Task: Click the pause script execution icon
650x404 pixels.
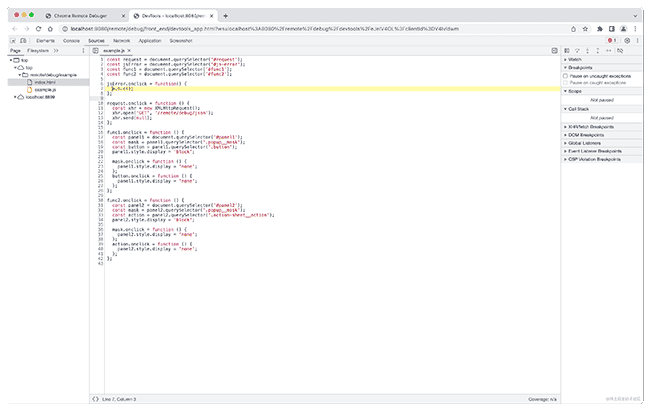Action: click(x=567, y=51)
